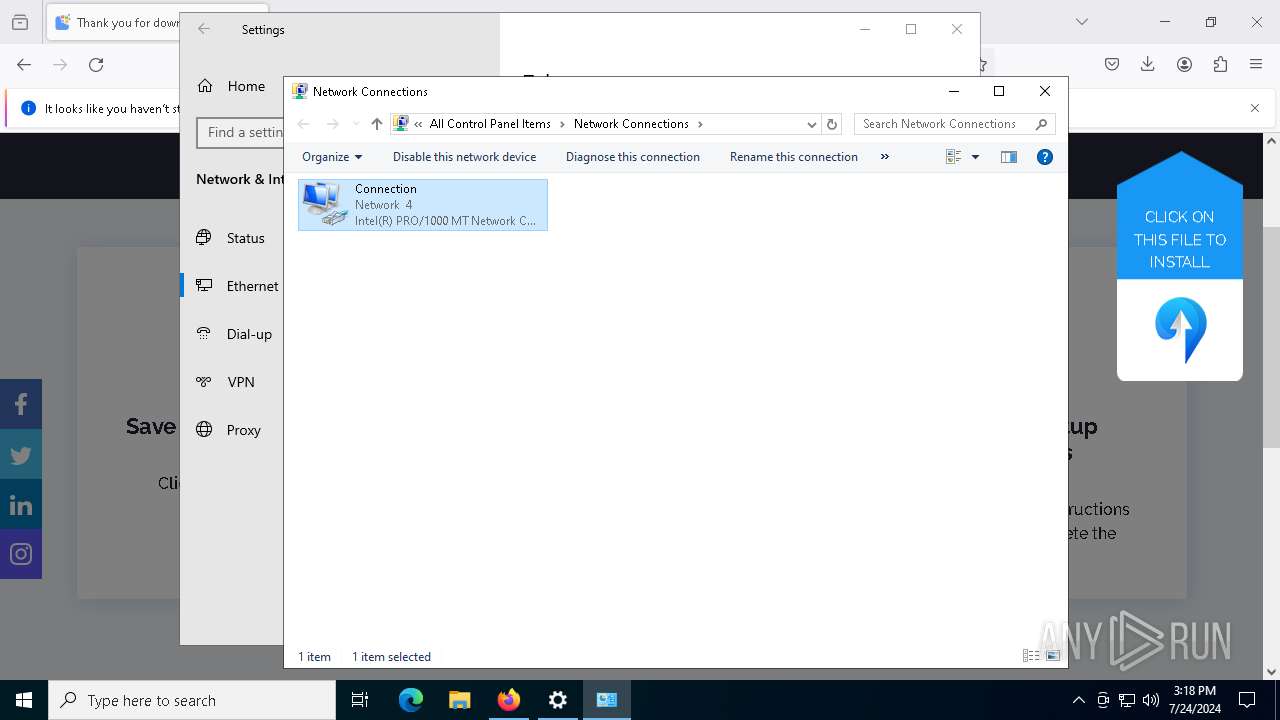Open File Explorer from taskbar

(x=459, y=700)
